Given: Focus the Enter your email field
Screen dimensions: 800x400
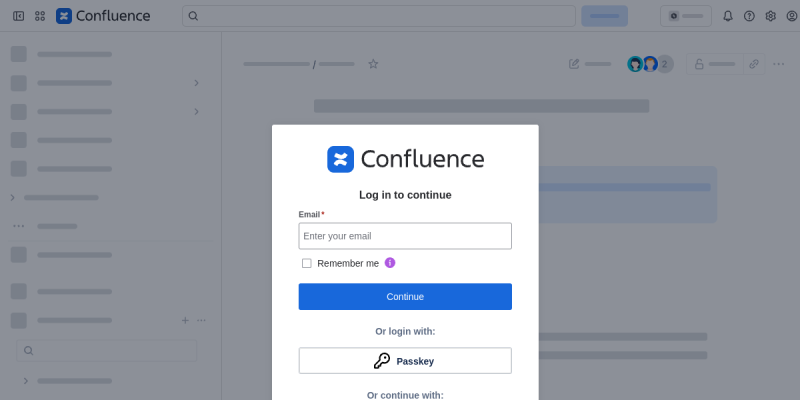Looking at the screenshot, I should [x=405, y=236].
